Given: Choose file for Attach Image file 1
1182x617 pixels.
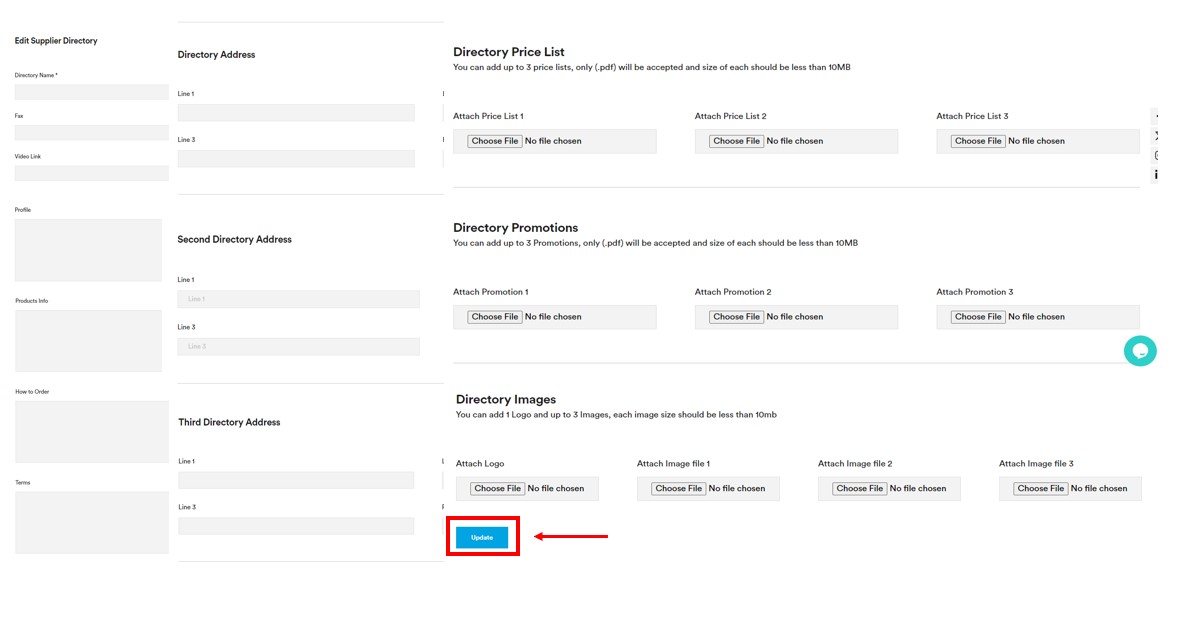Looking at the screenshot, I should [x=679, y=489].
